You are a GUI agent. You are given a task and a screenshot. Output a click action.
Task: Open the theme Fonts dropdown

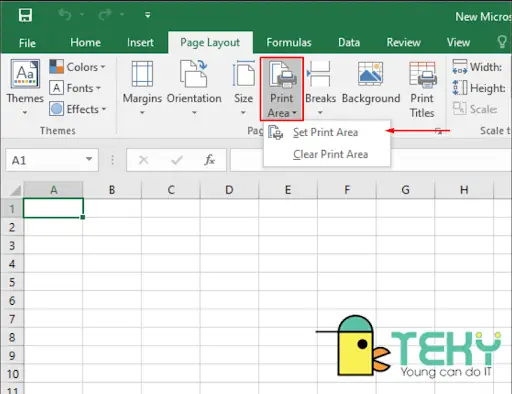click(75, 88)
